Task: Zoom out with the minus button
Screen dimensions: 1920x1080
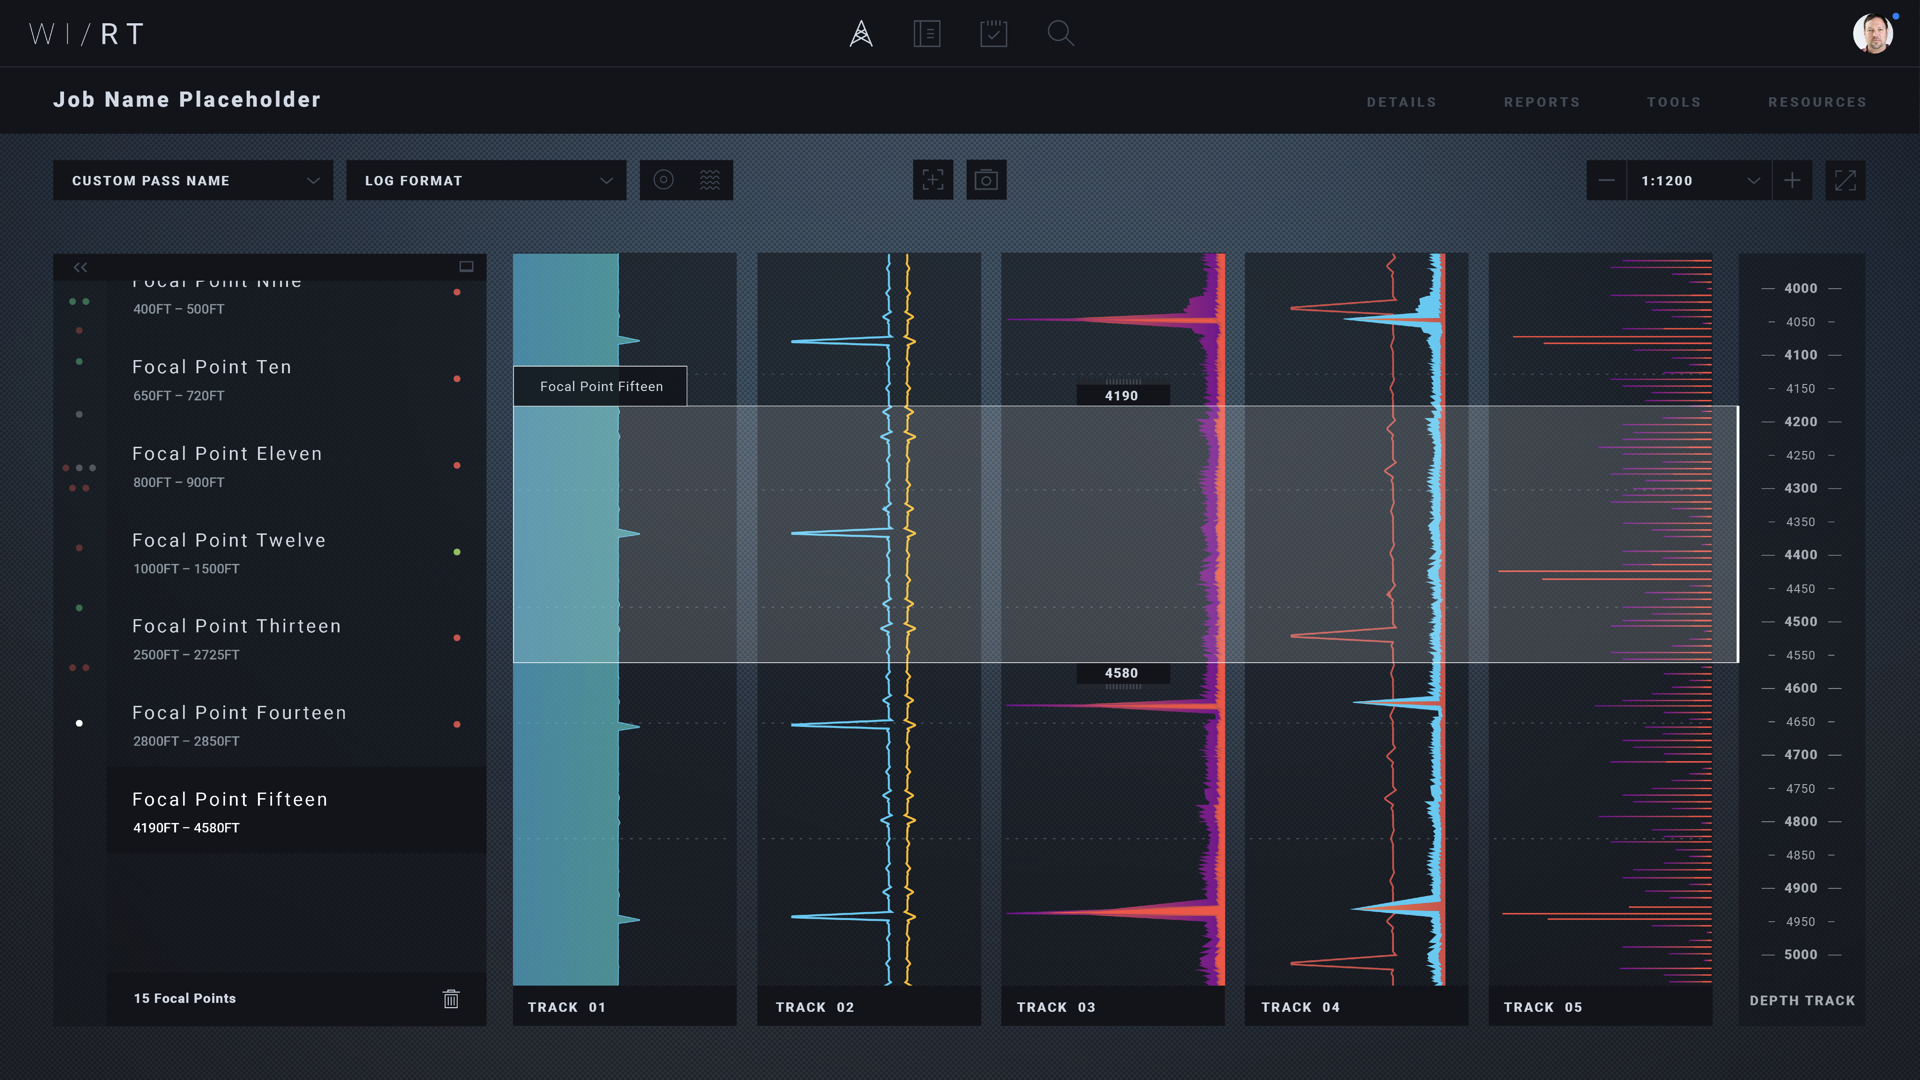Action: pos(1606,180)
